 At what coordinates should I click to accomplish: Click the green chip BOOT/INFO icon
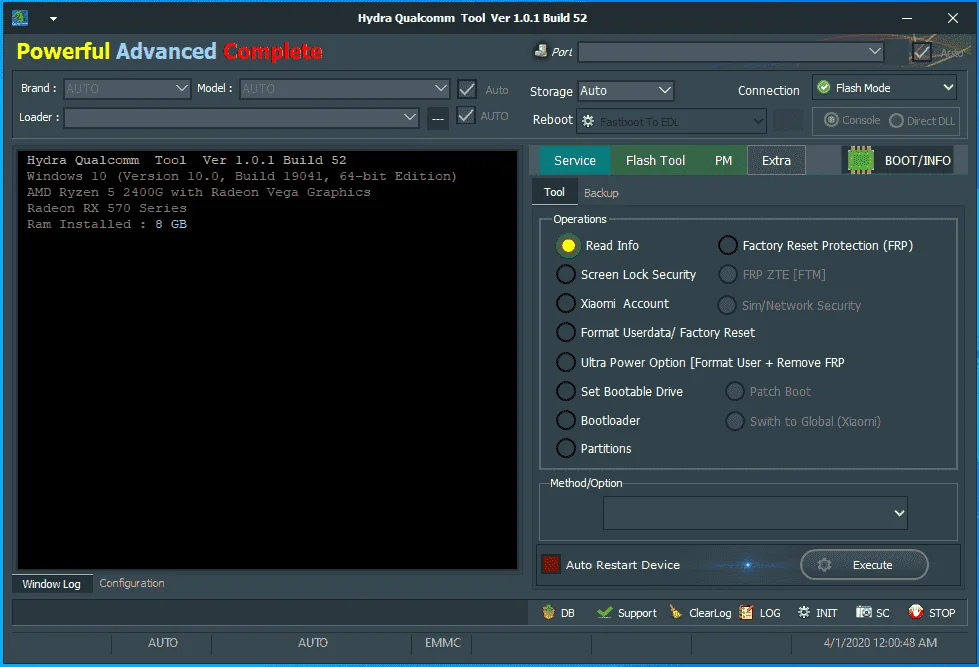(860, 161)
